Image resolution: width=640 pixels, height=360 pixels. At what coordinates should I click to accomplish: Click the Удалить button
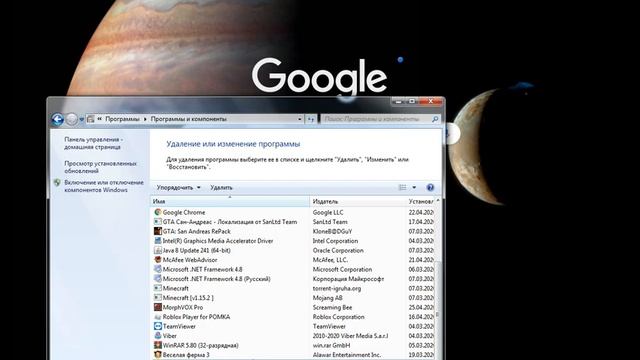pyautogui.click(x=221, y=187)
